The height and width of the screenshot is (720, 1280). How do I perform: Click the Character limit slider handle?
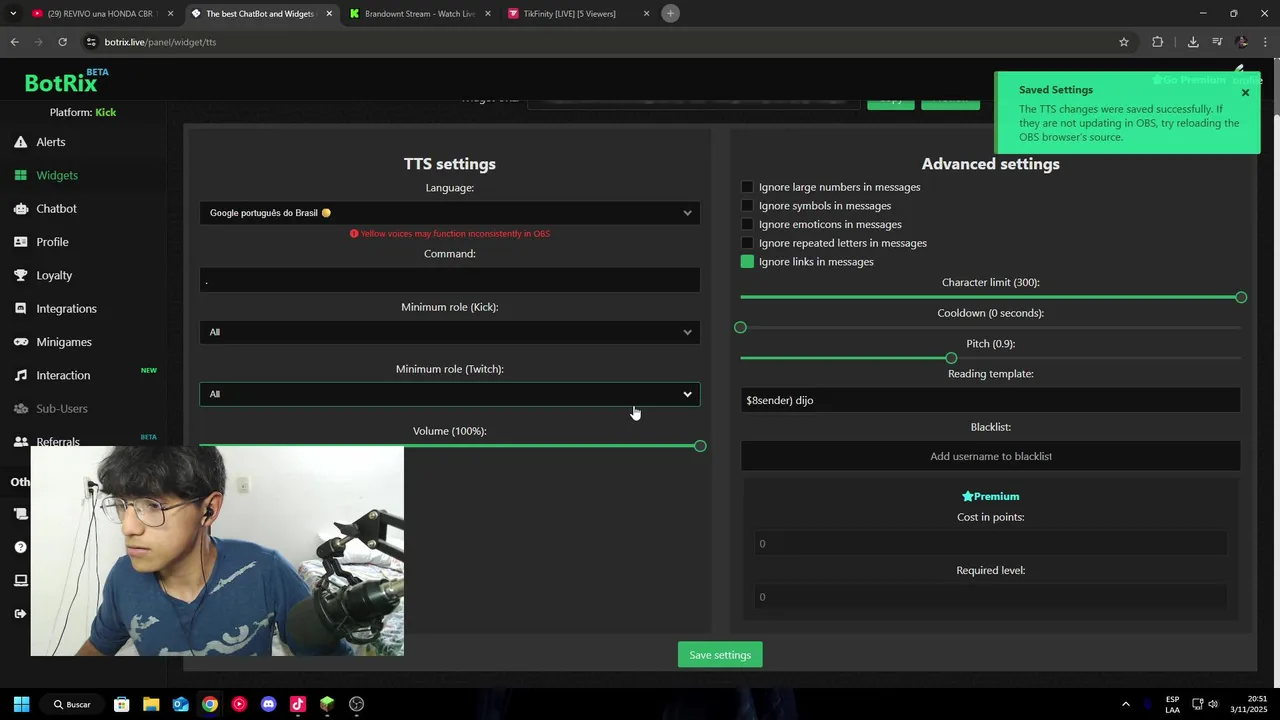click(1241, 298)
